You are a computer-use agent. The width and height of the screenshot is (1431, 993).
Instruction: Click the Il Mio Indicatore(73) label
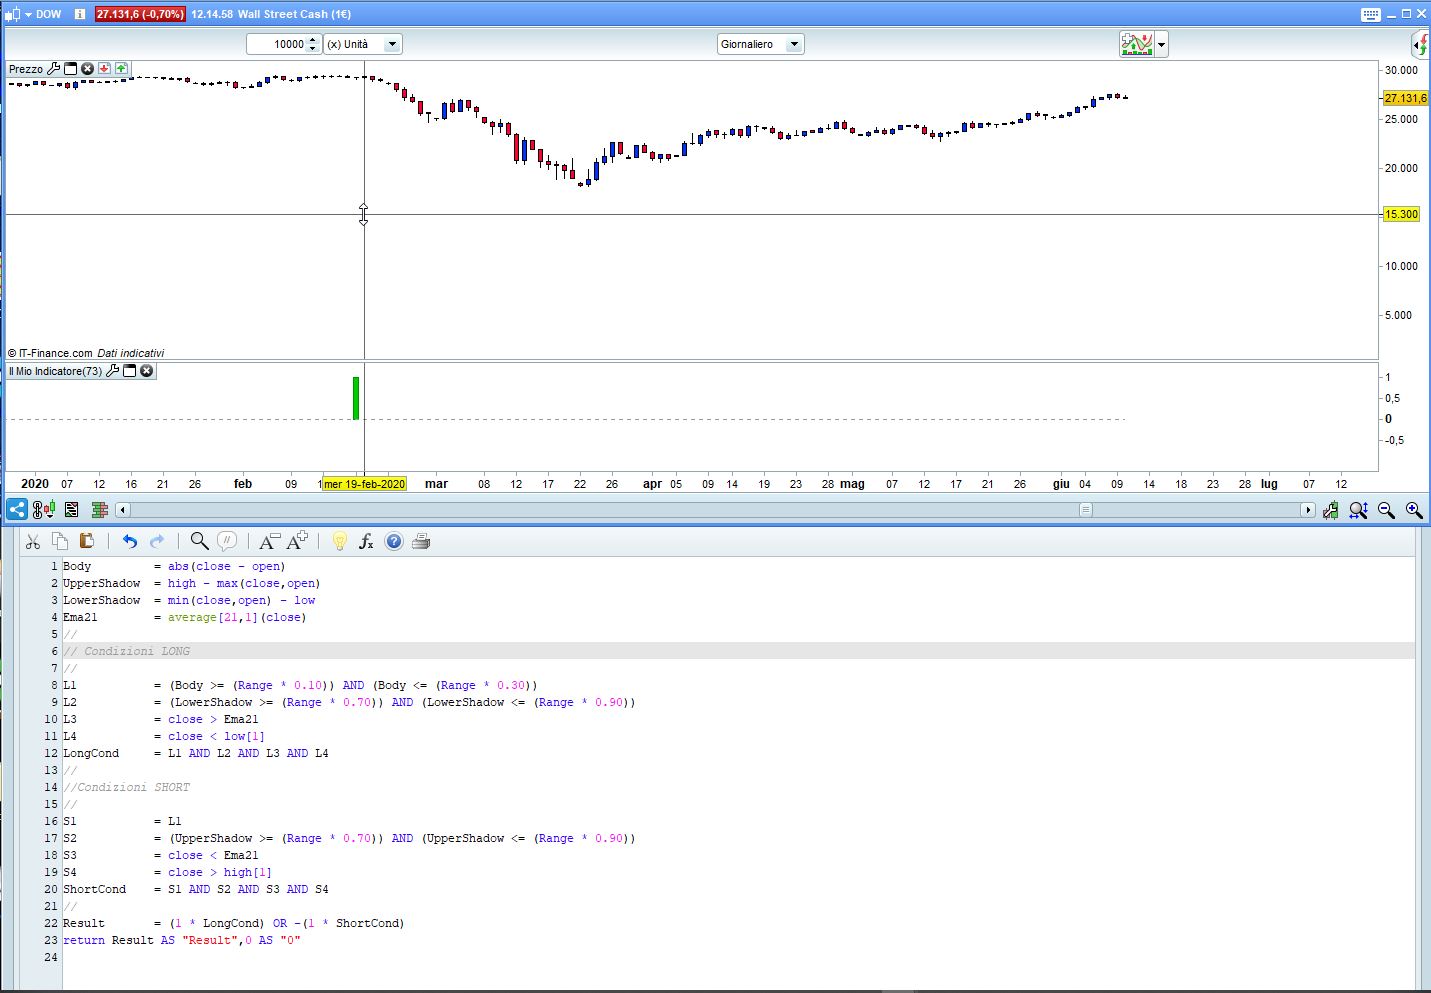(55, 371)
